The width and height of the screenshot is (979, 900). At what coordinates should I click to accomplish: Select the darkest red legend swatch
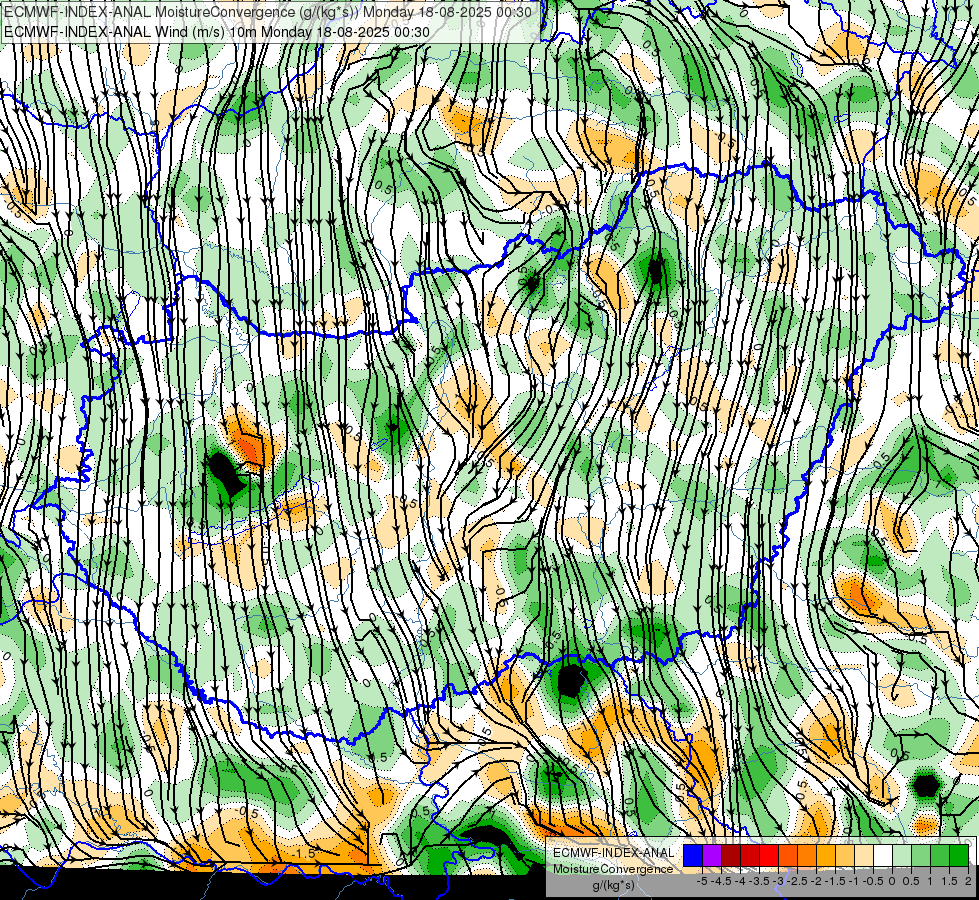pos(731,856)
